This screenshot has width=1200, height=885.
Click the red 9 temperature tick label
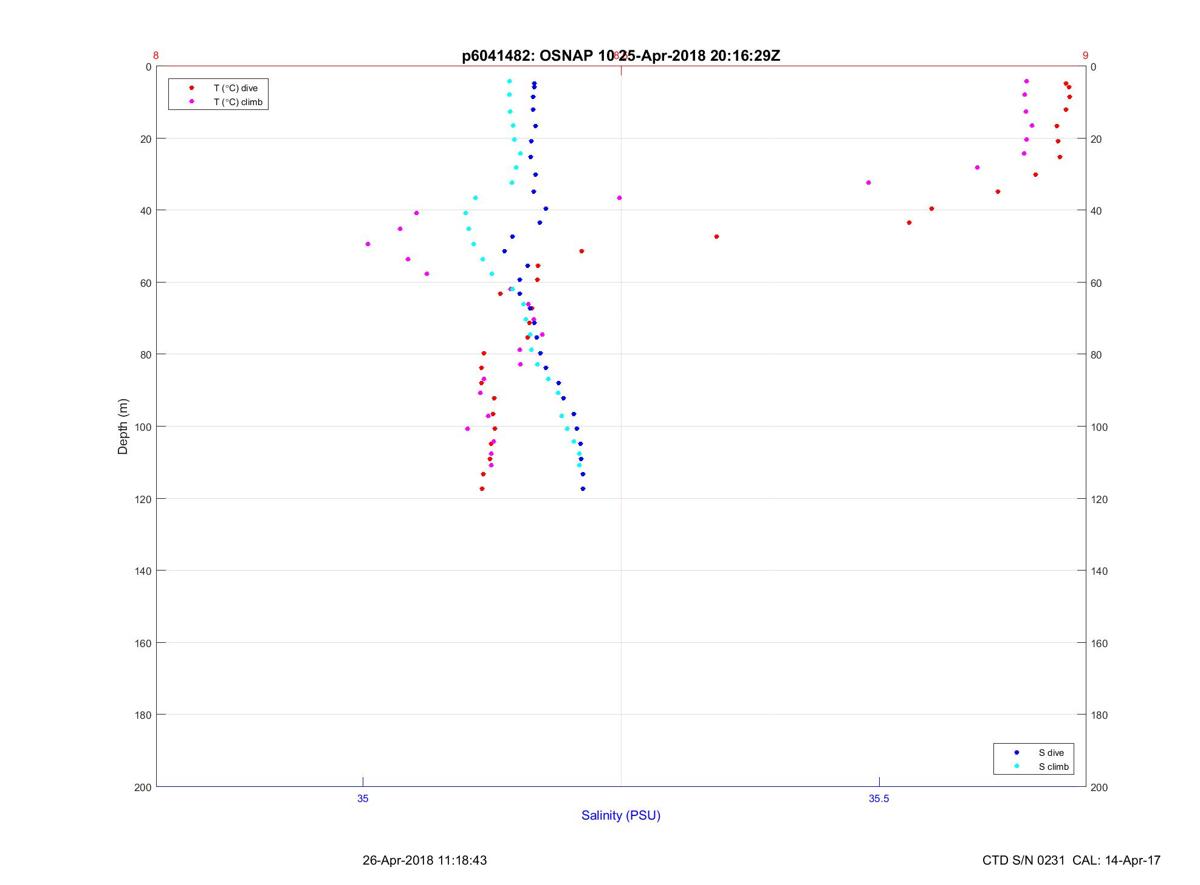(x=1085, y=56)
